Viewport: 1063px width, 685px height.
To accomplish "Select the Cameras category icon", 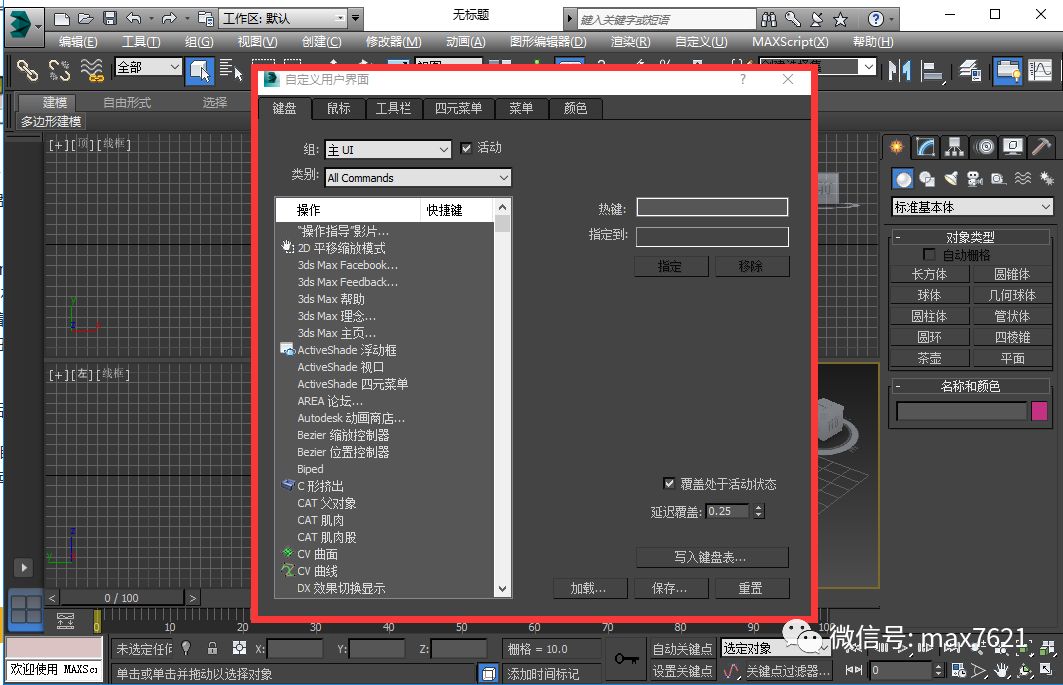I will (x=975, y=179).
